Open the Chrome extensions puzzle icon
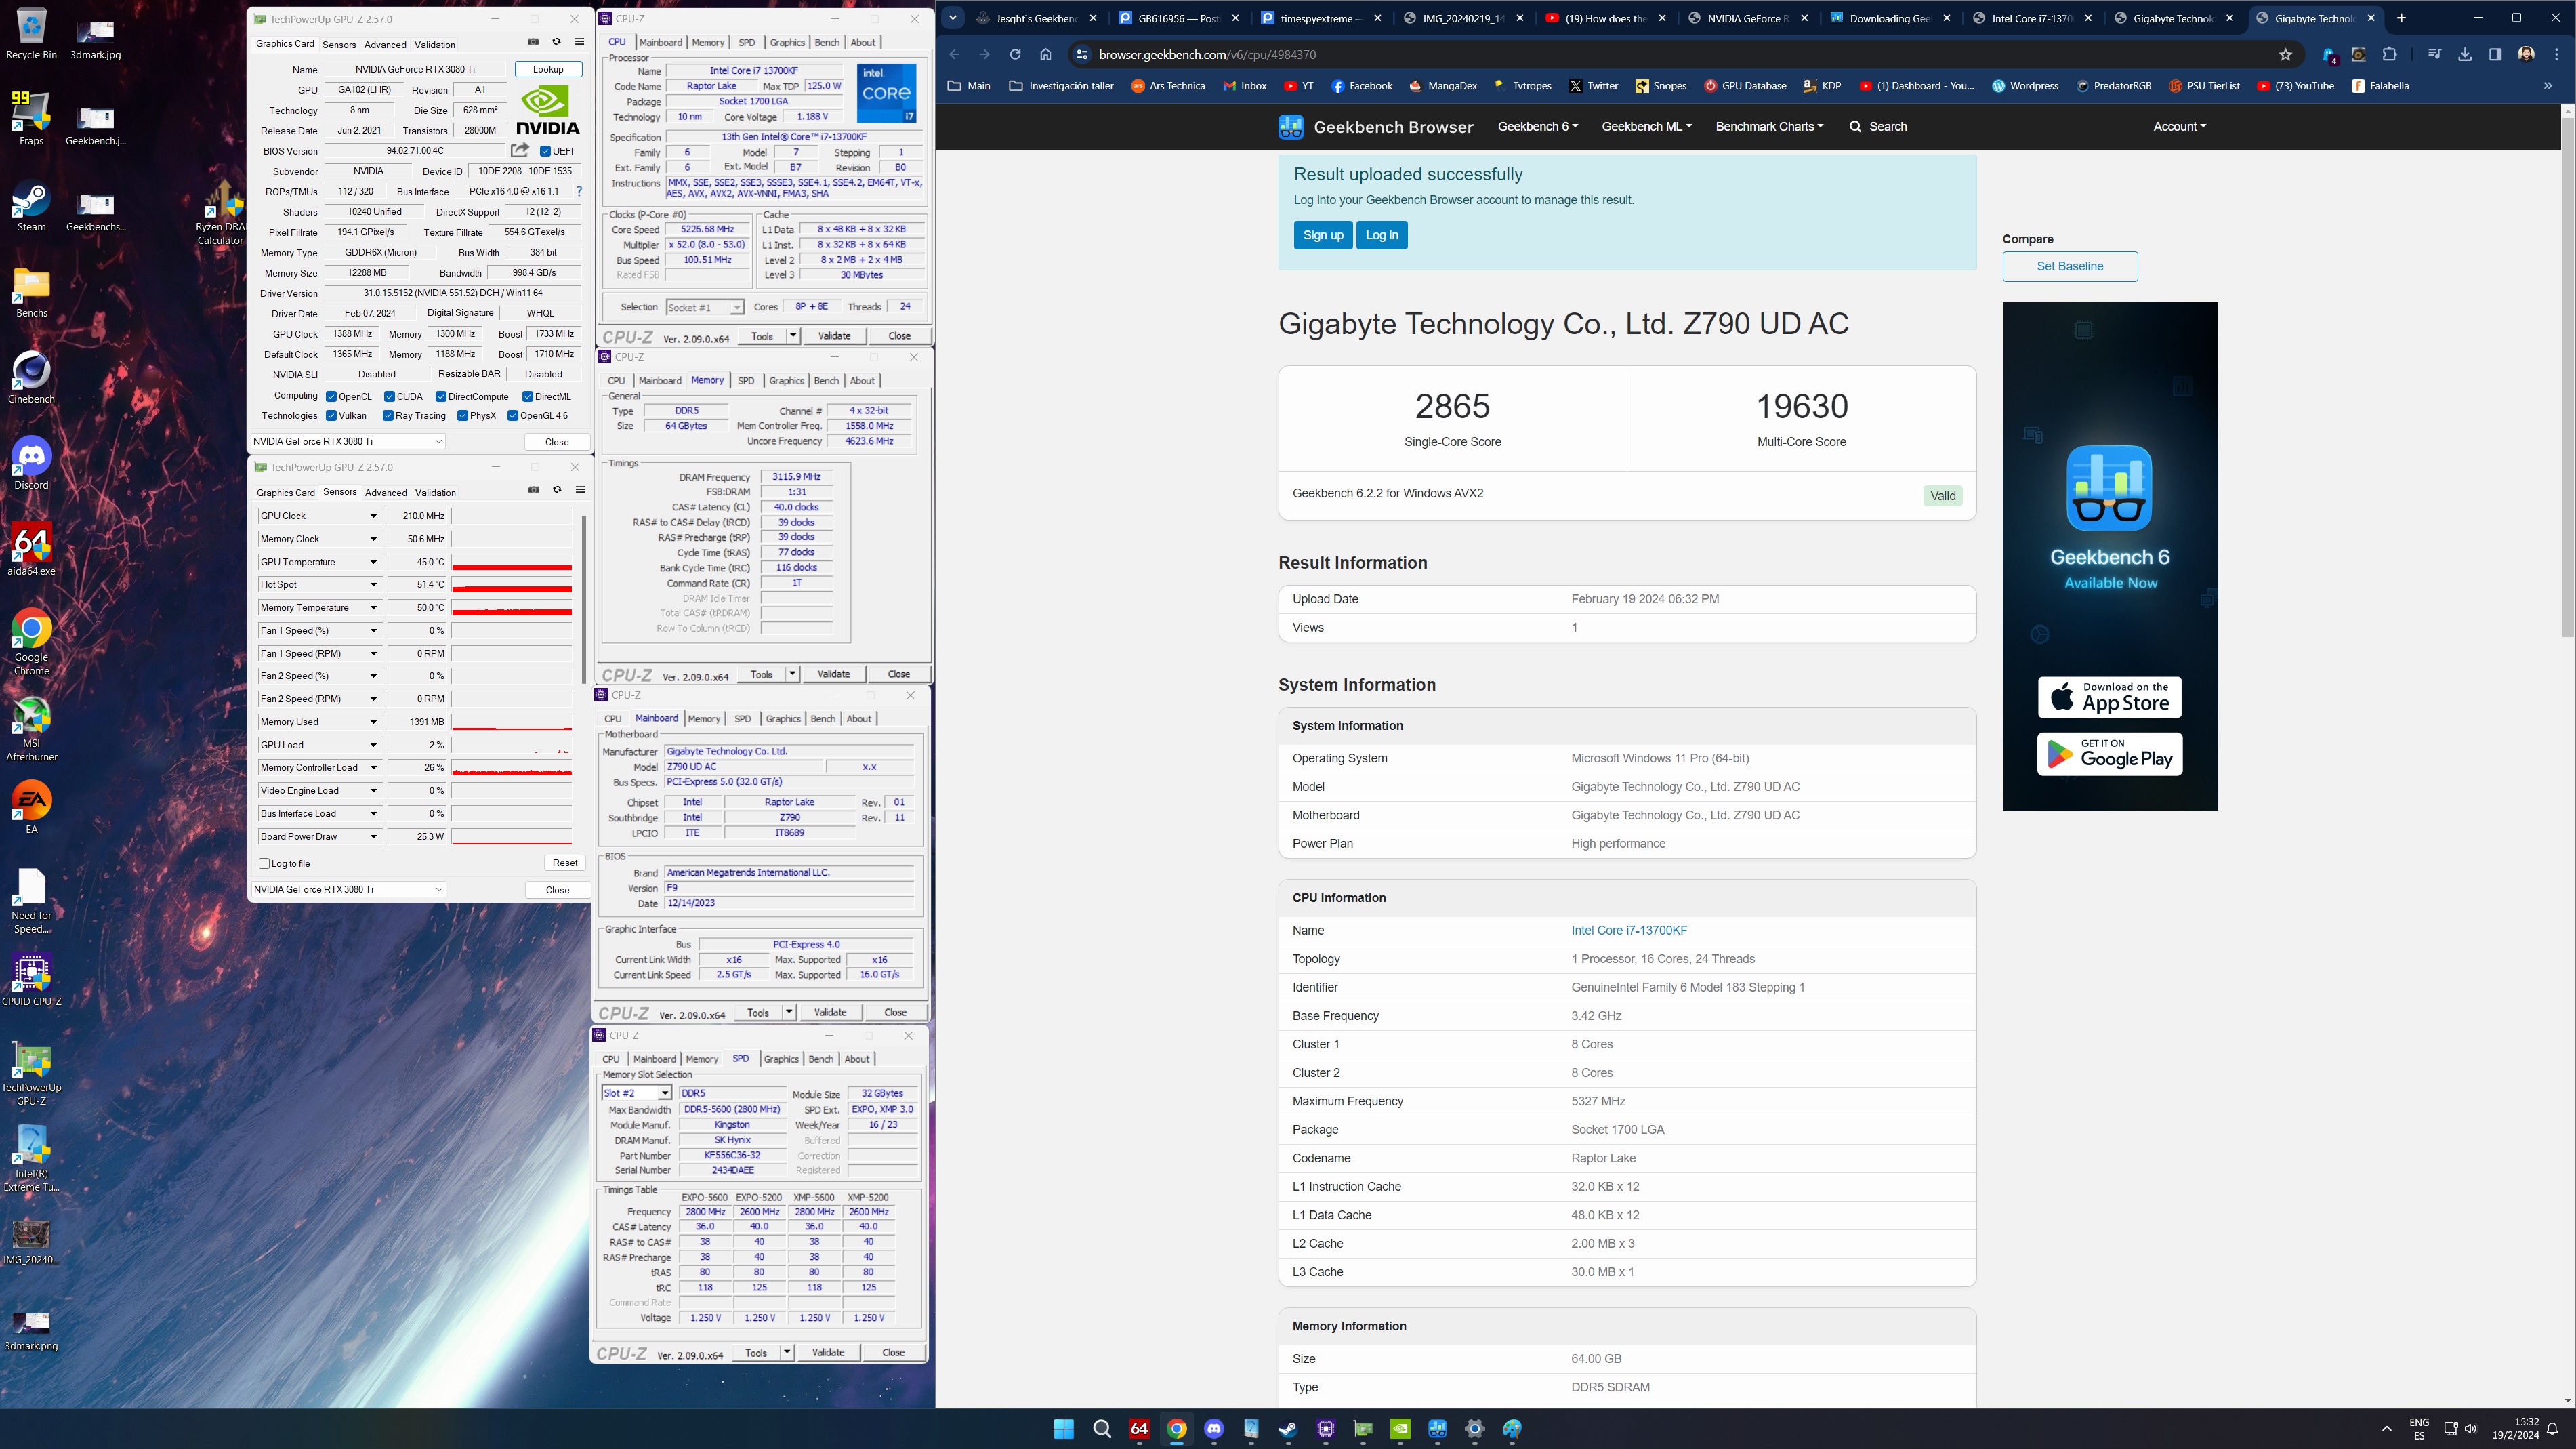The width and height of the screenshot is (2576, 1449). 2390,54
